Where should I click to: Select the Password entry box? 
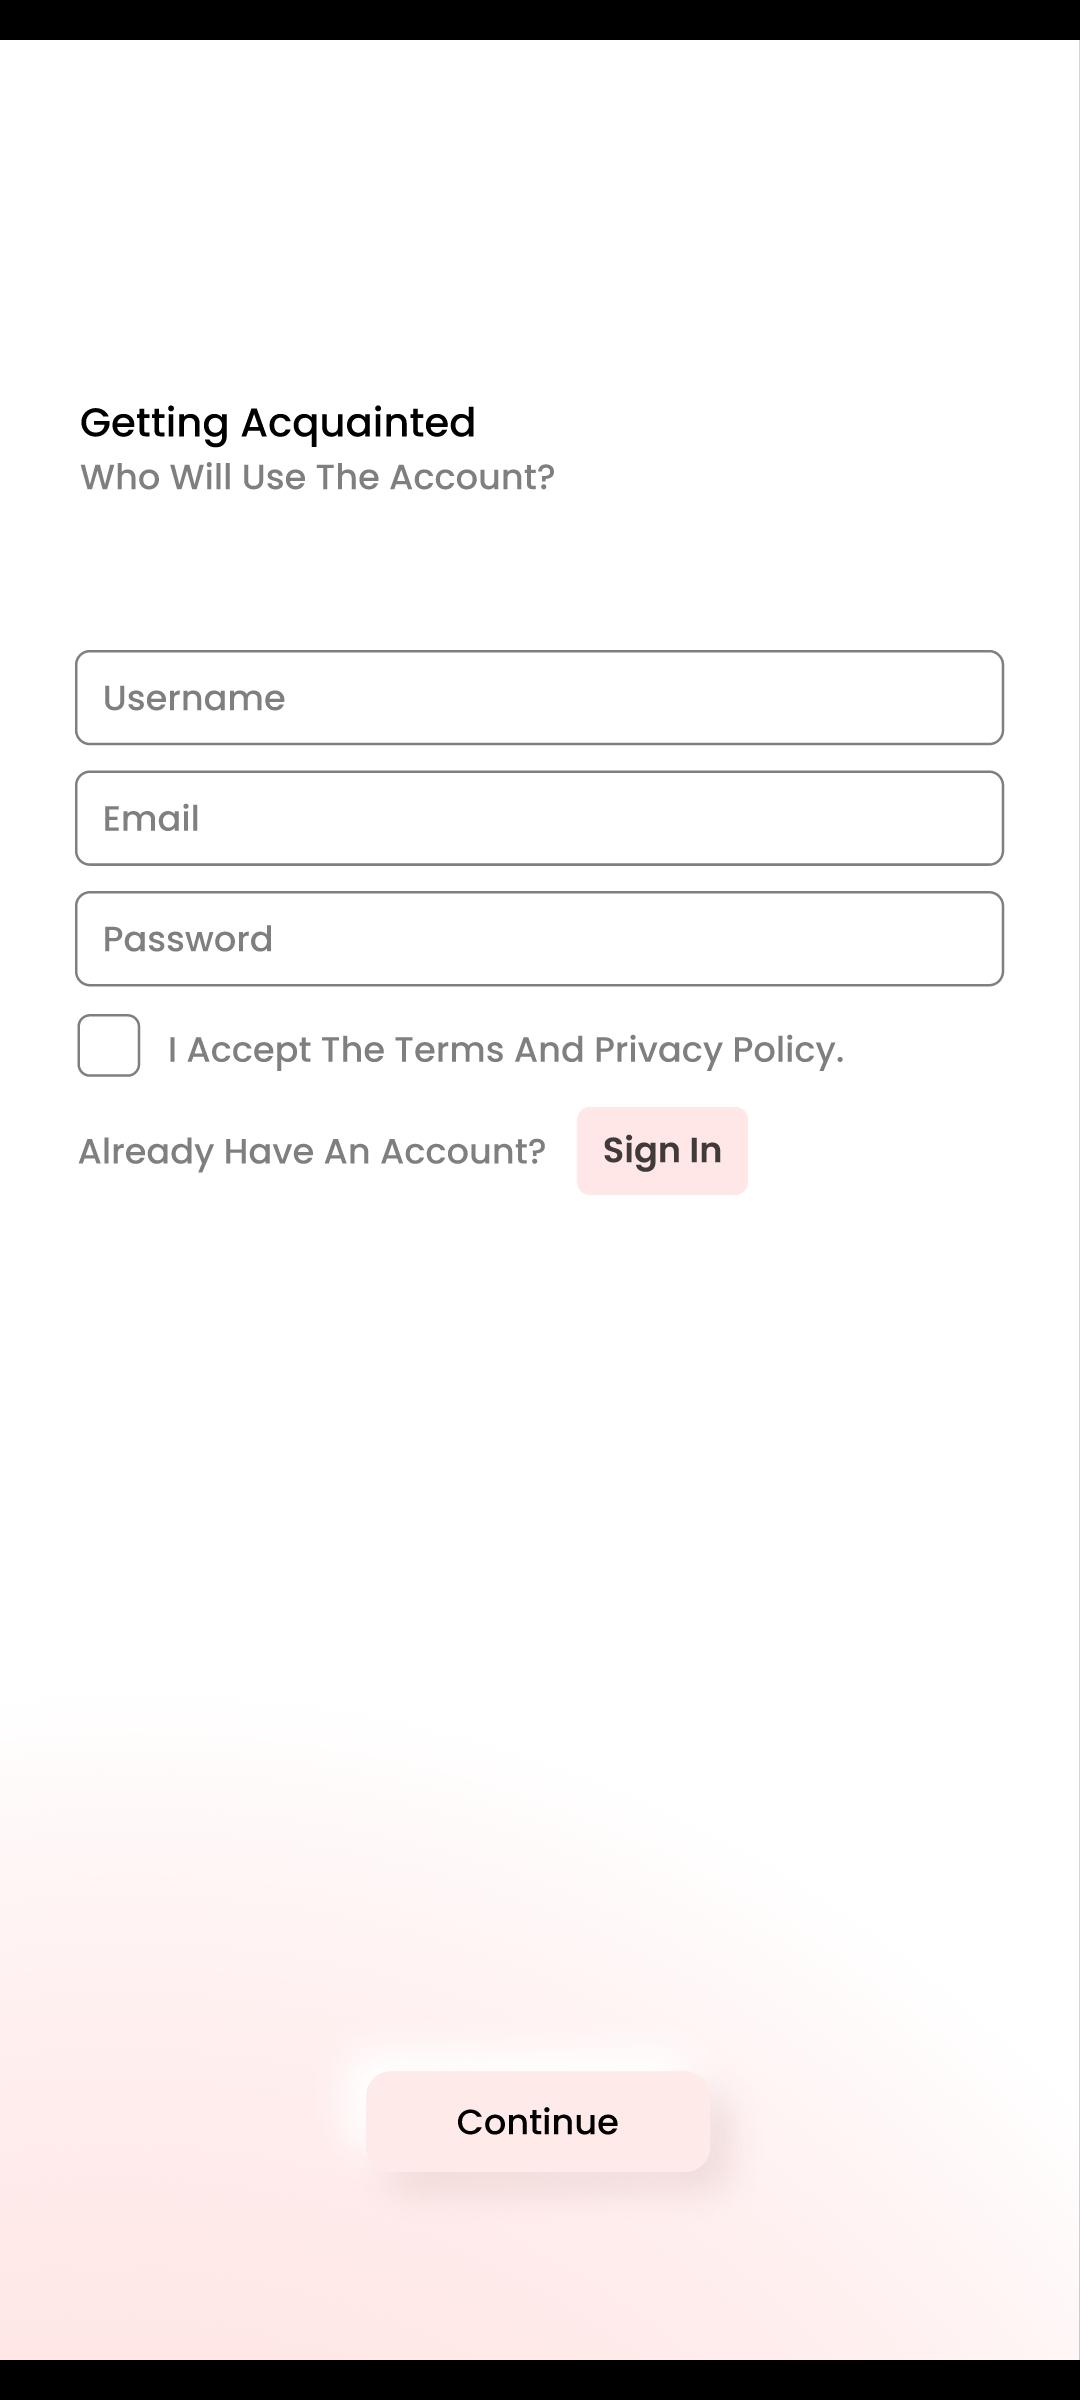click(x=539, y=939)
